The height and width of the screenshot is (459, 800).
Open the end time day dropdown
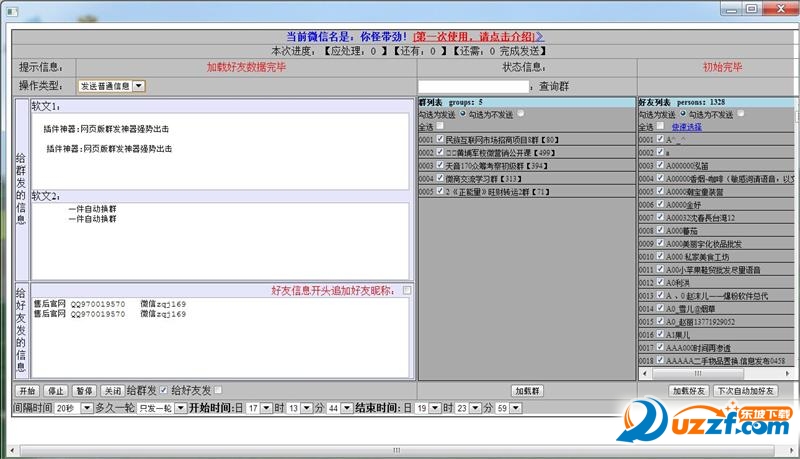tap(428, 408)
